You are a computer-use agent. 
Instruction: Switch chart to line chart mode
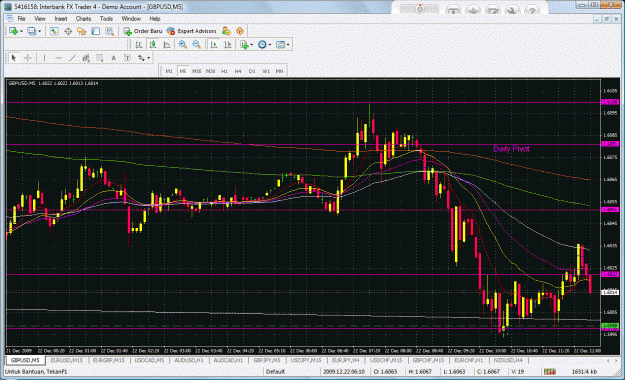point(167,45)
